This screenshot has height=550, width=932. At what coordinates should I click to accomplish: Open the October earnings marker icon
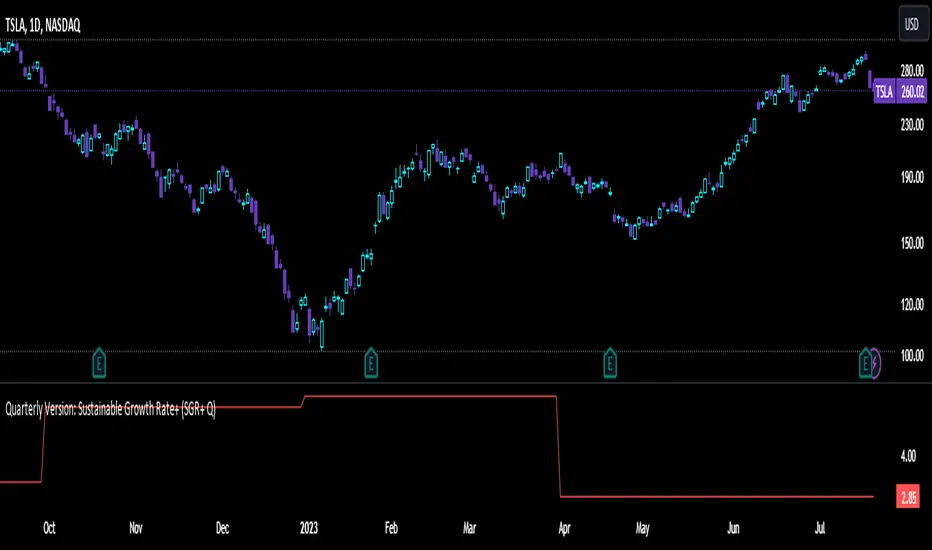99,363
